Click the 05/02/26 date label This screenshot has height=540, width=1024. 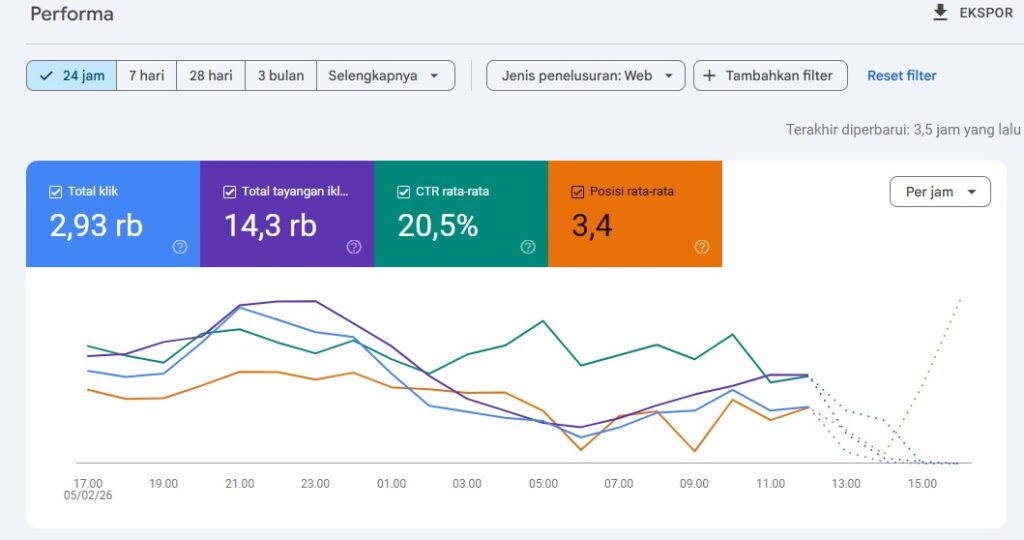click(88, 496)
